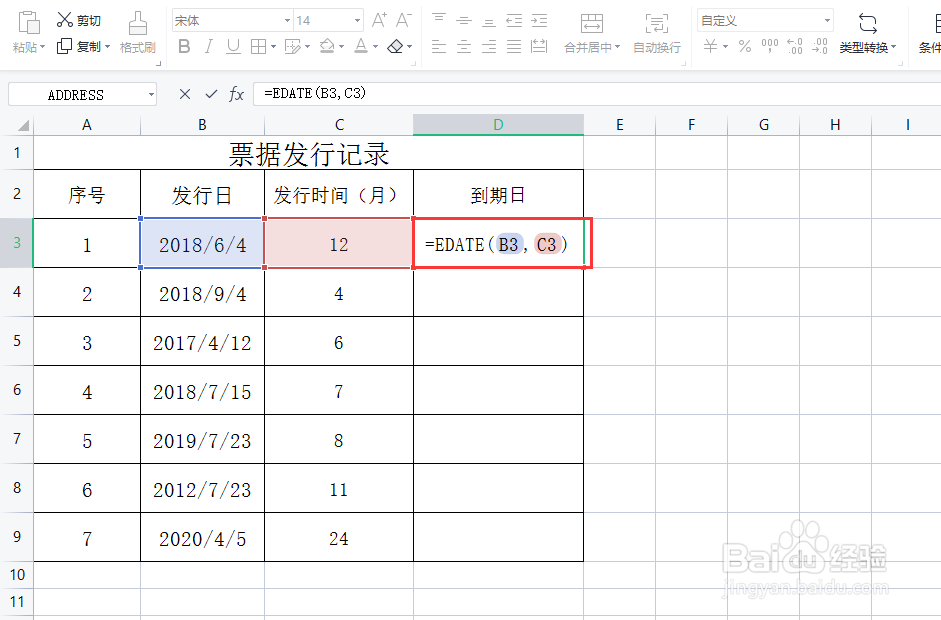Expand the Paste (粘贴) options arrow

pos(43,47)
